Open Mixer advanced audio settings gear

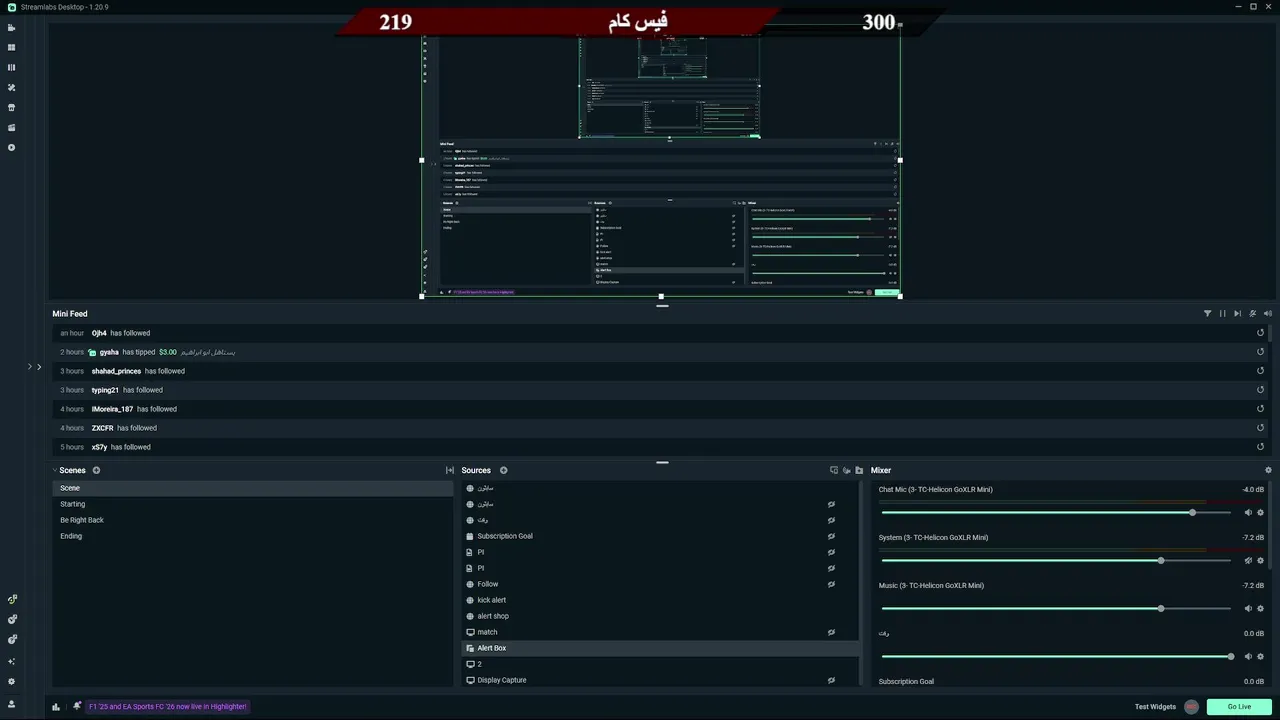[x=1268, y=470]
